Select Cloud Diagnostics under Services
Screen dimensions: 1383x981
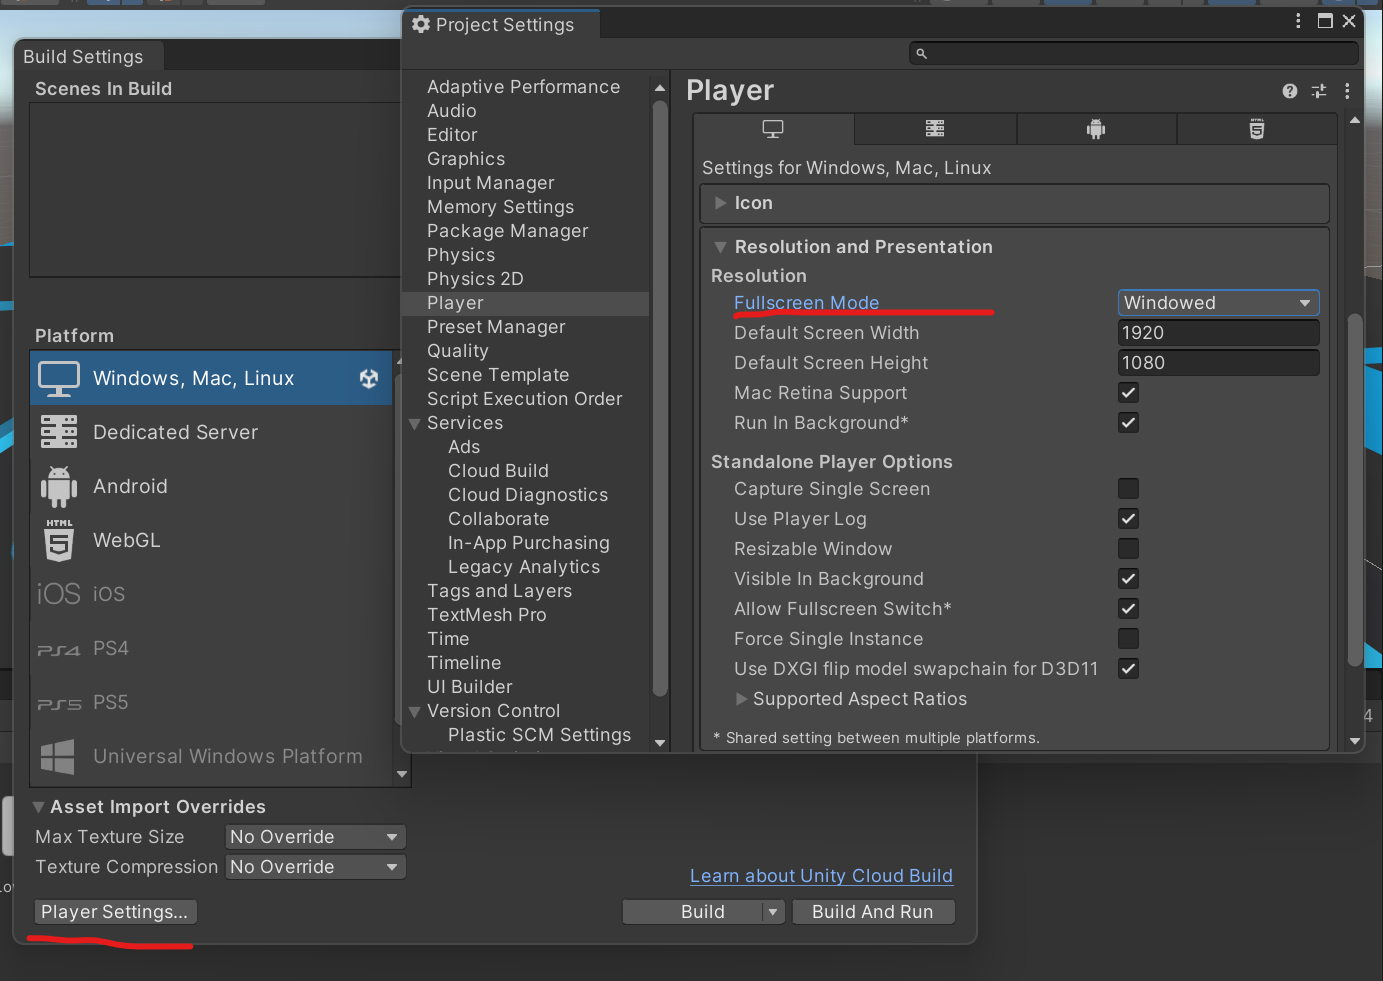[x=528, y=495]
